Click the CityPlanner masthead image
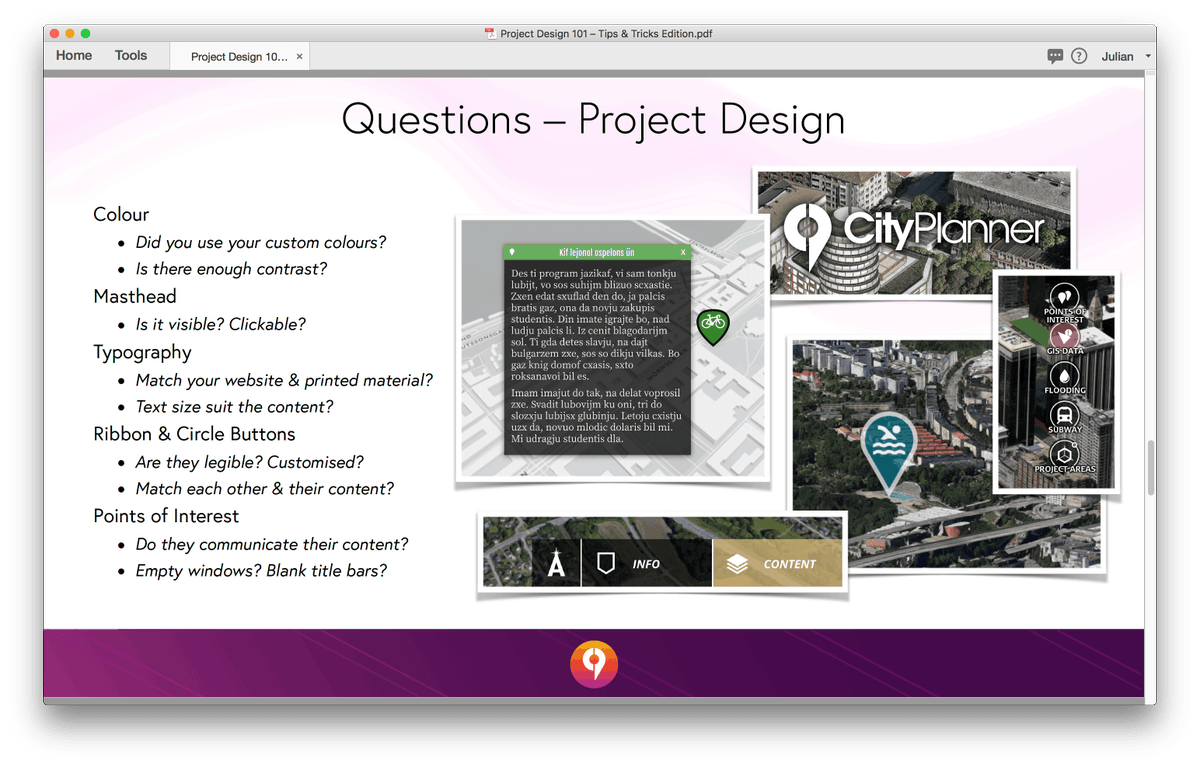1200x767 pixels. [x=914, y=231]
